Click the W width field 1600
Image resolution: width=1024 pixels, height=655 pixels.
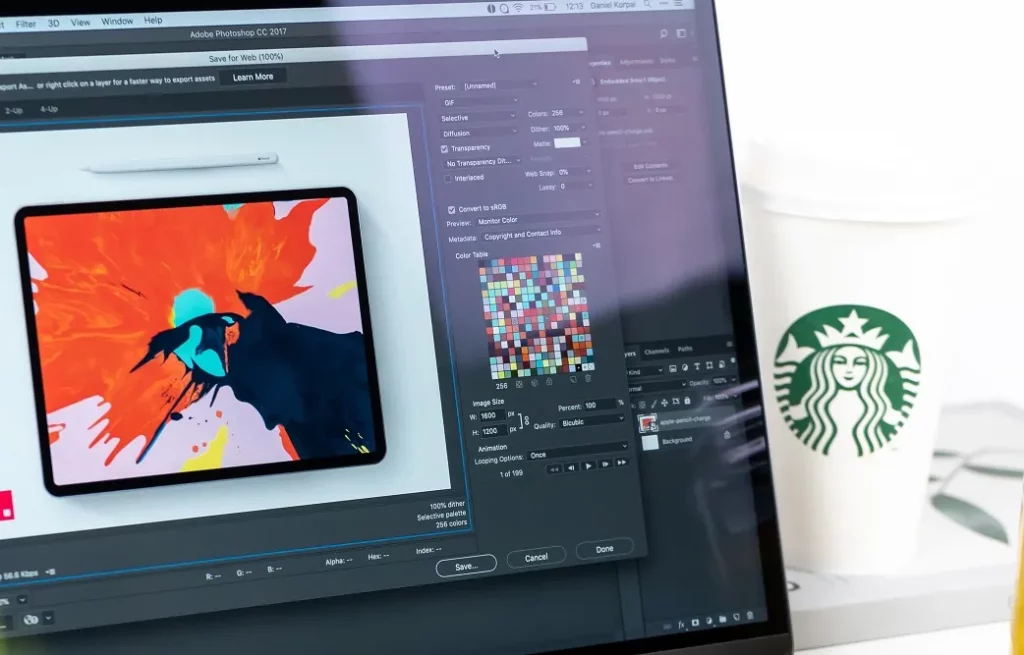pos(493,416)
